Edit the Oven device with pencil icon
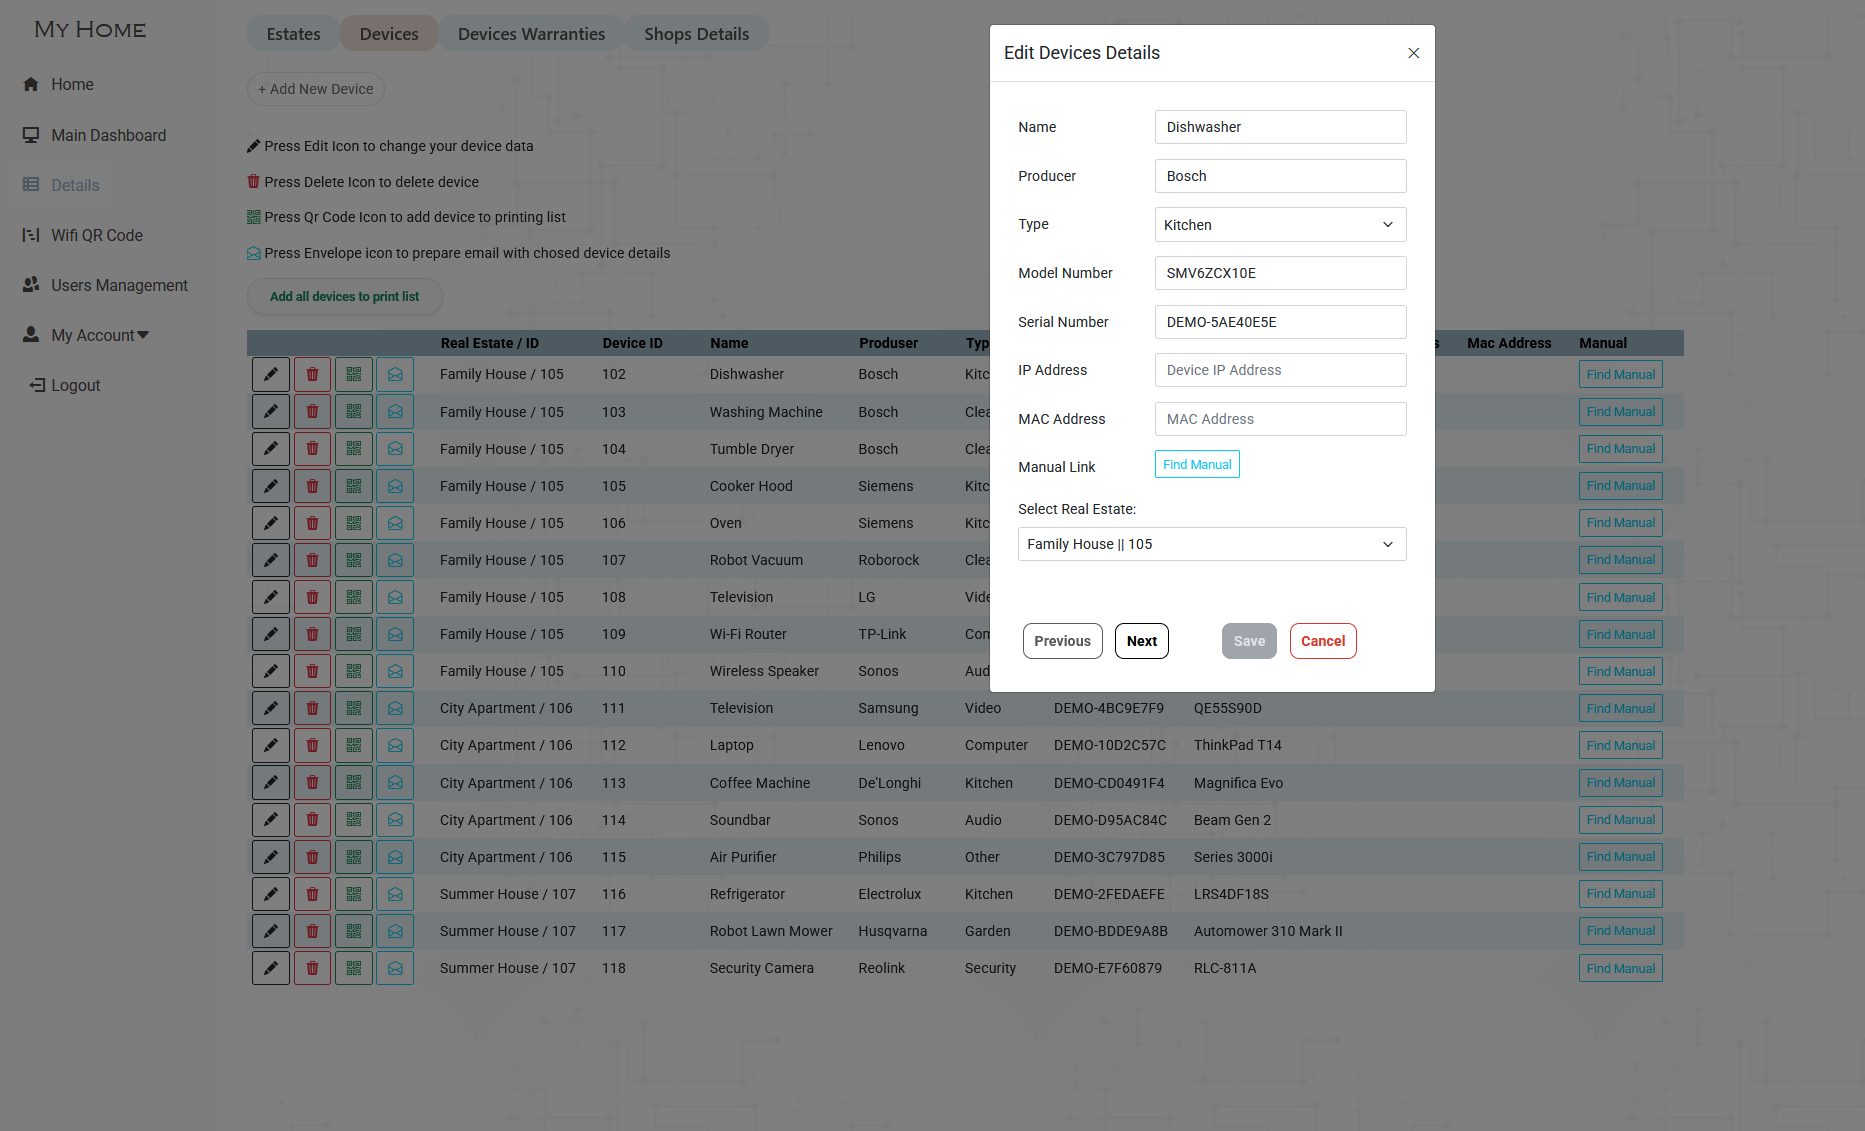Viewport: 1865px width, 1131px height. click(x=271, y=523)
